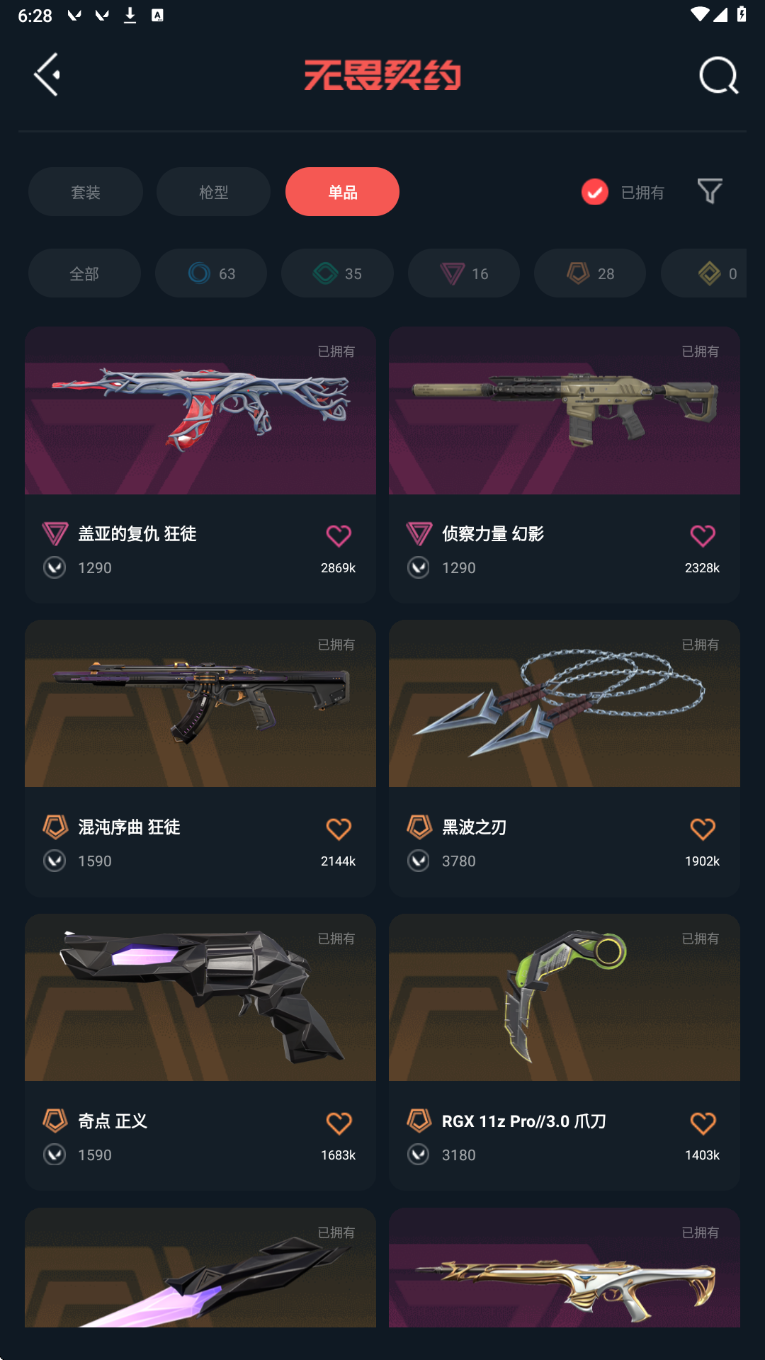Toggle the 已拥有 owned checkbox
The image size is (765, 1360).
click(595, 192)
